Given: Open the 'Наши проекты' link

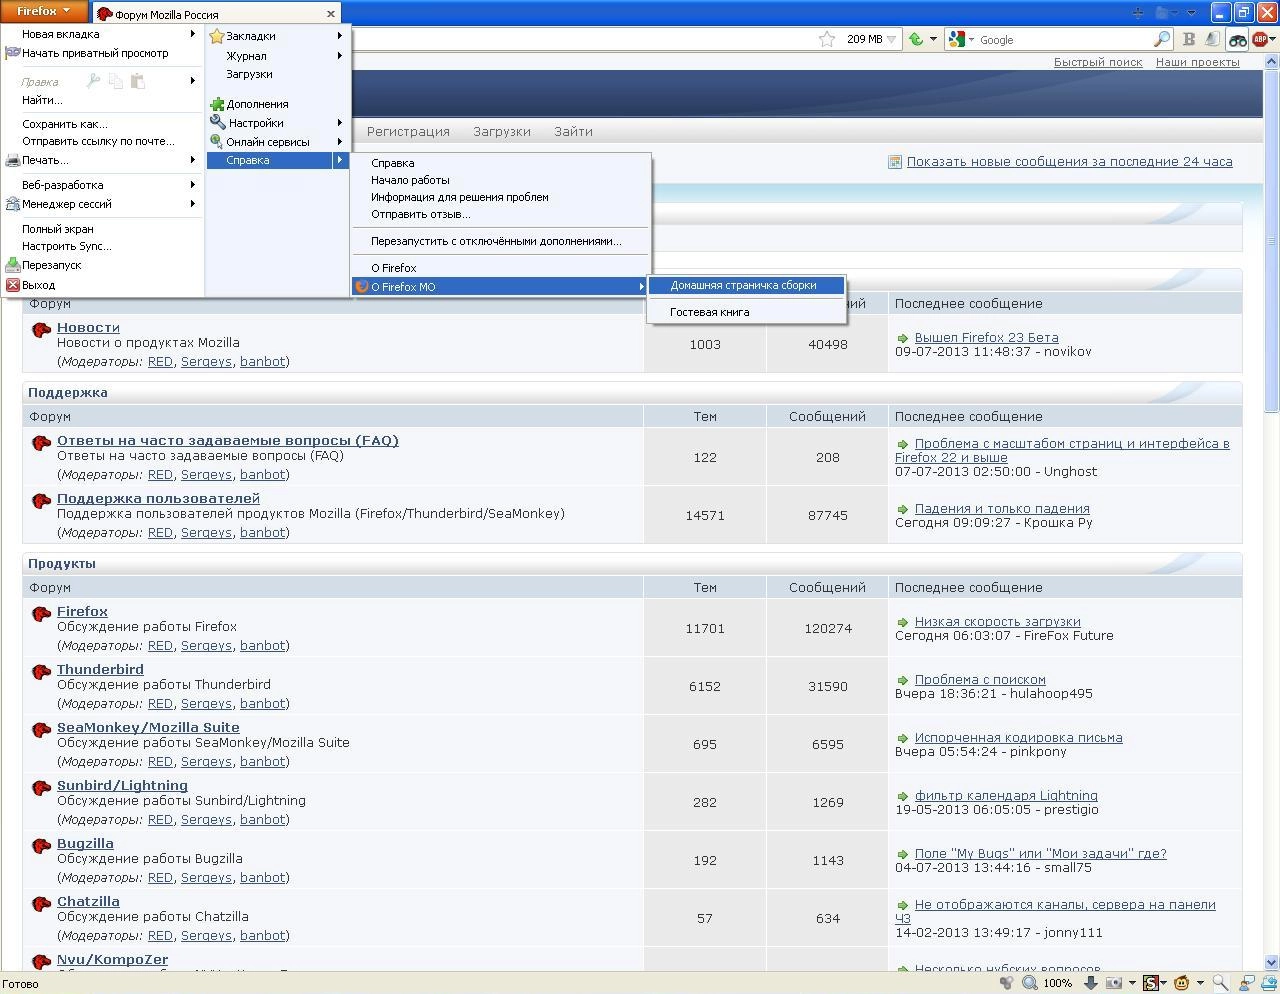Looking at the screenshot, I should pyautogui.click(x=1197, y=62).
